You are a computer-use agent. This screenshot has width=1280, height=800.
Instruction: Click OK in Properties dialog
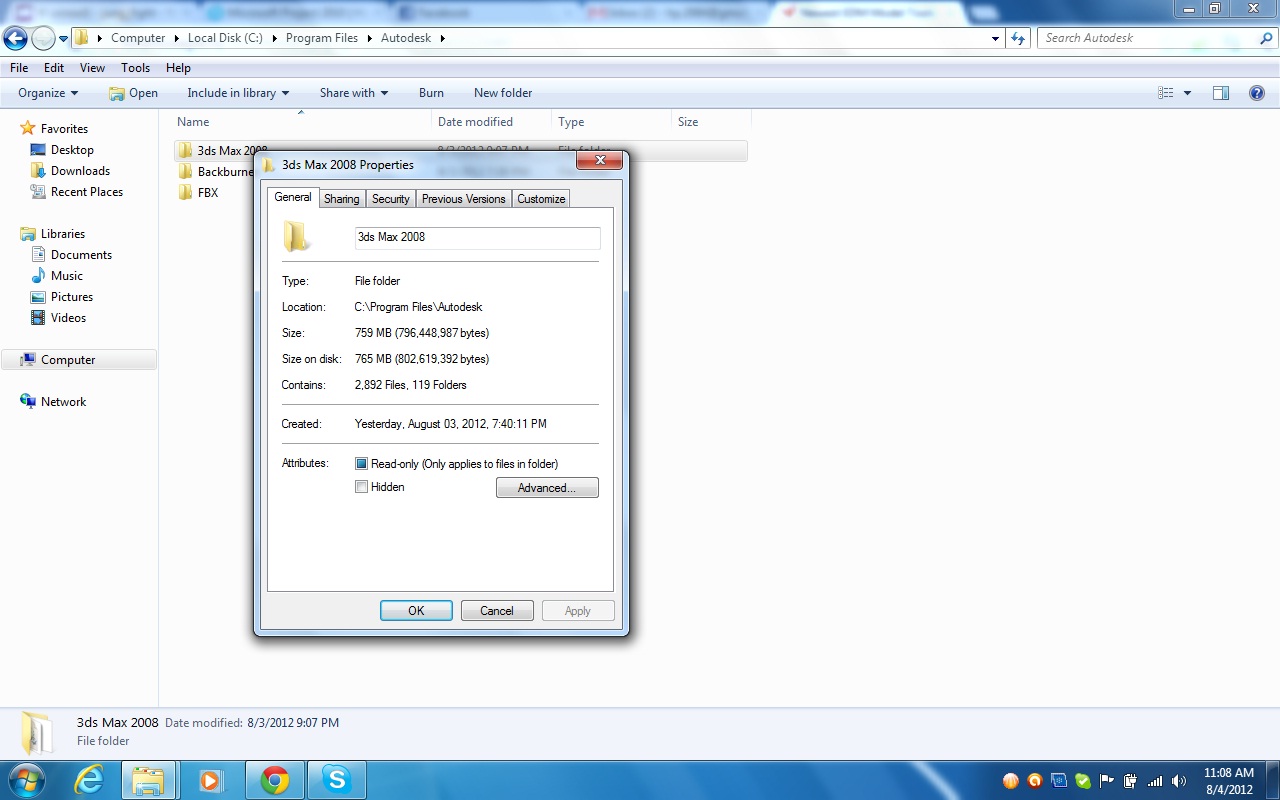click(x=416, y=611)
